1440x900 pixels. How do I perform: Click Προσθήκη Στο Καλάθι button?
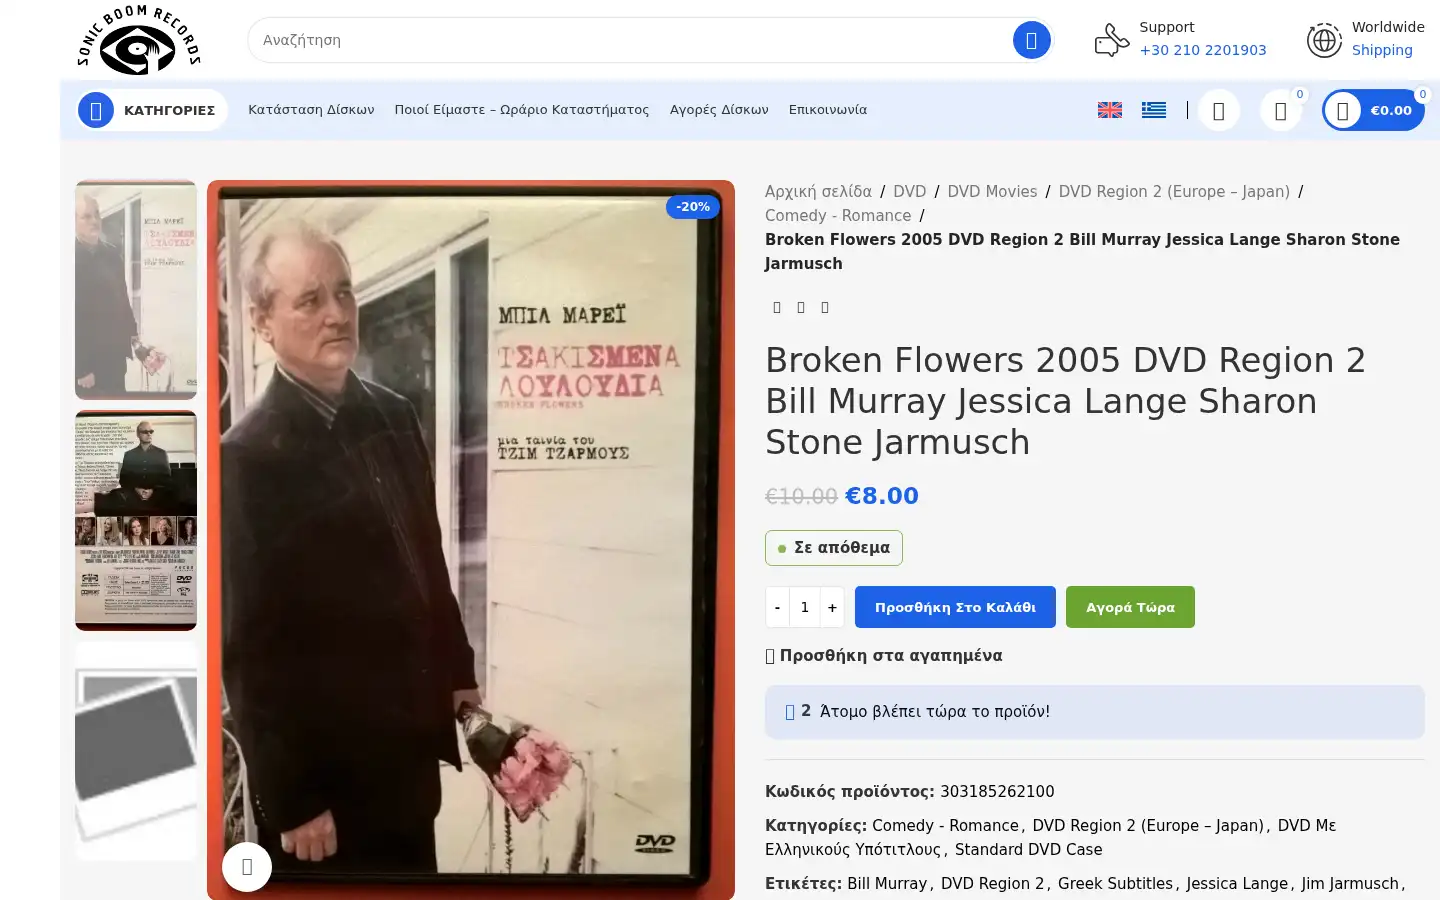pyautogui.click(x=955, y=607)
